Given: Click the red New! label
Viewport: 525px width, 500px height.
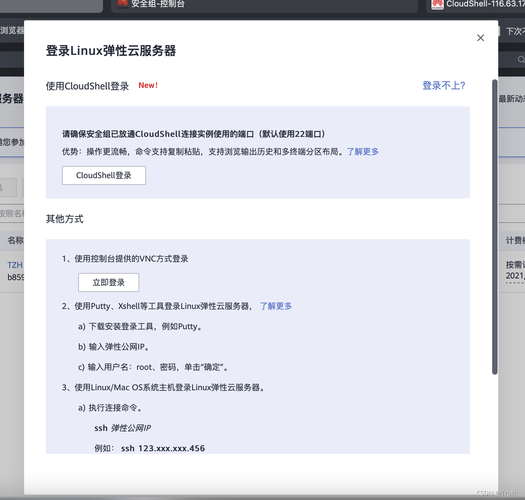Looking at the screenshot, I should coord(148,85).
